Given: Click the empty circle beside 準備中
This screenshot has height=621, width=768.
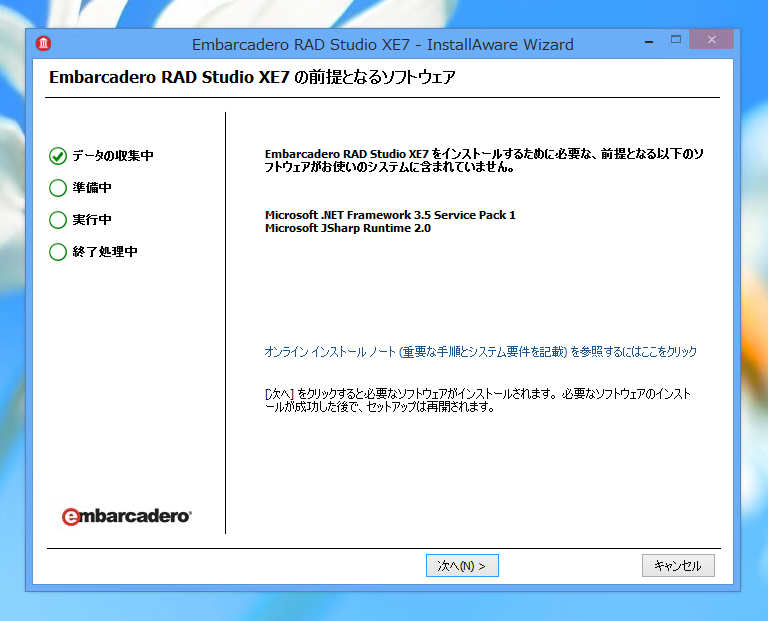Looking at the screenshot, I should pos(58,188).
